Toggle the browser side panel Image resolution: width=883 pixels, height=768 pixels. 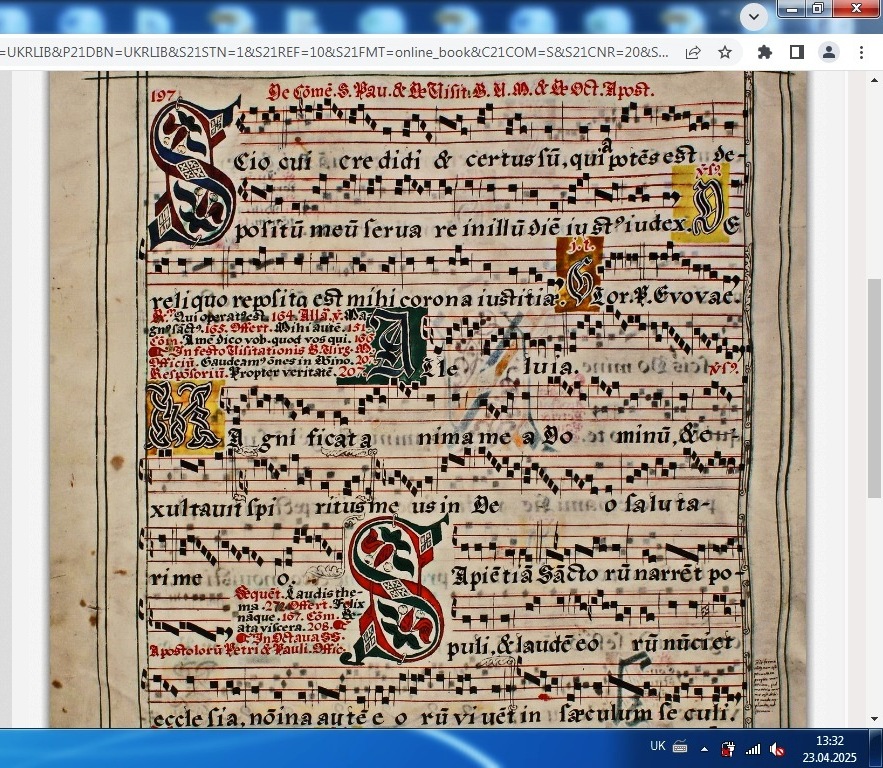pos(797,52)
